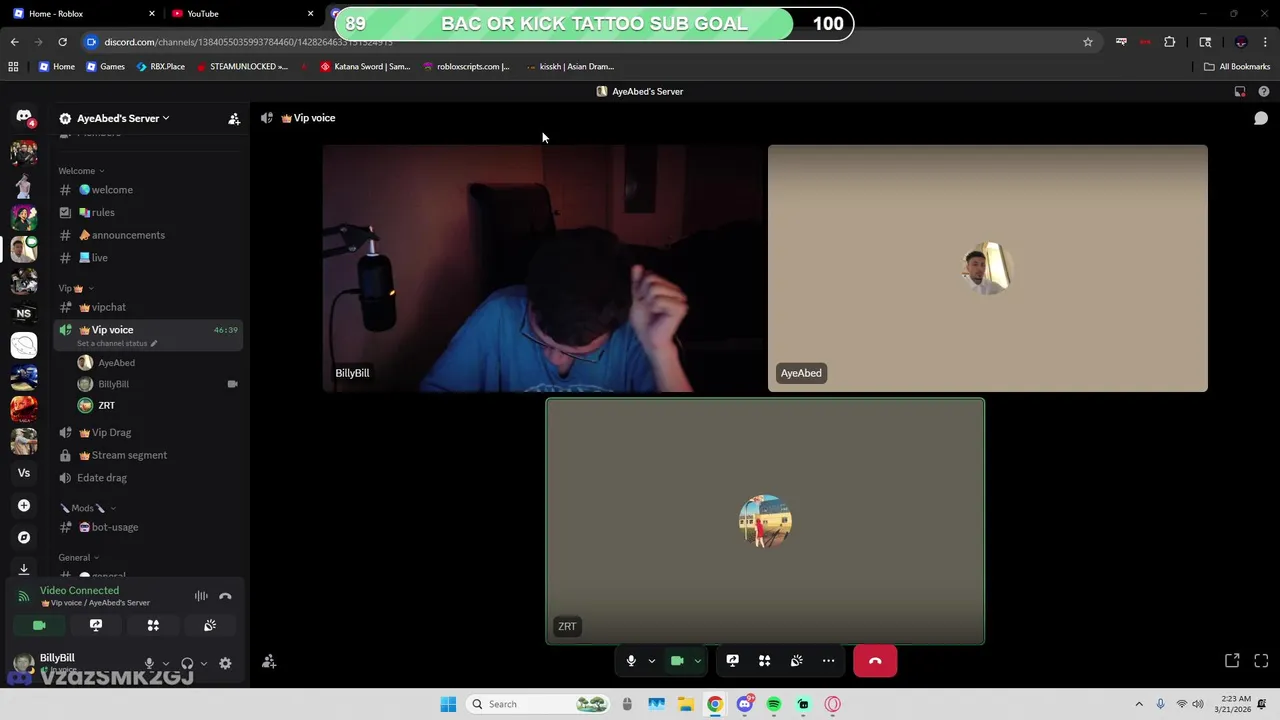
Task: Share screen from left voice panel
Action: pyautogui.click(x=96, y=625)
